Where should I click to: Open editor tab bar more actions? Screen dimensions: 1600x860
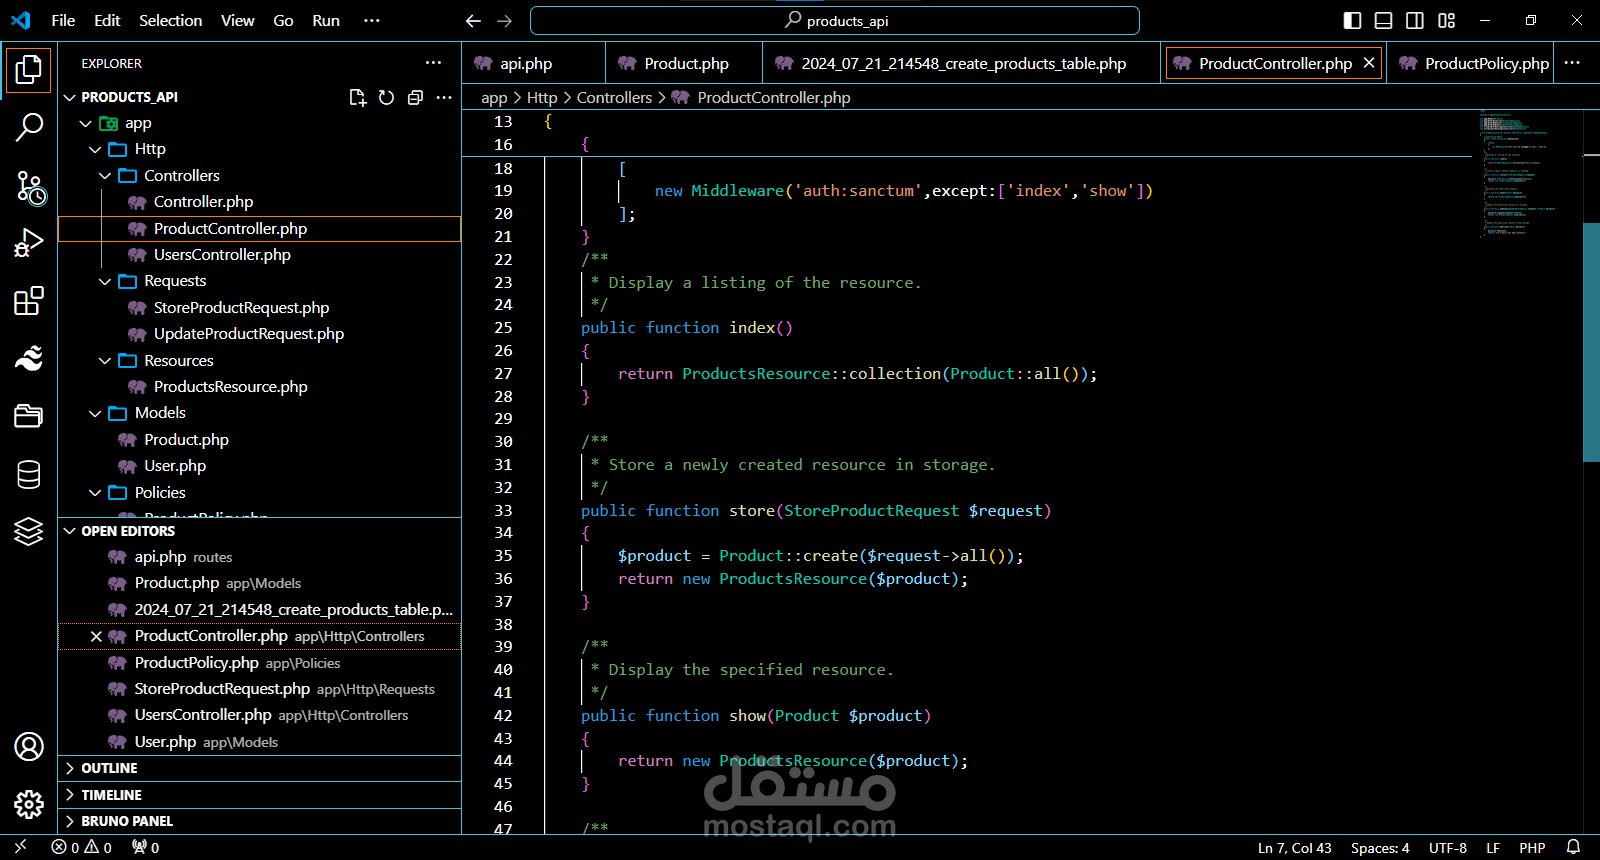(x=1572, y=63)
